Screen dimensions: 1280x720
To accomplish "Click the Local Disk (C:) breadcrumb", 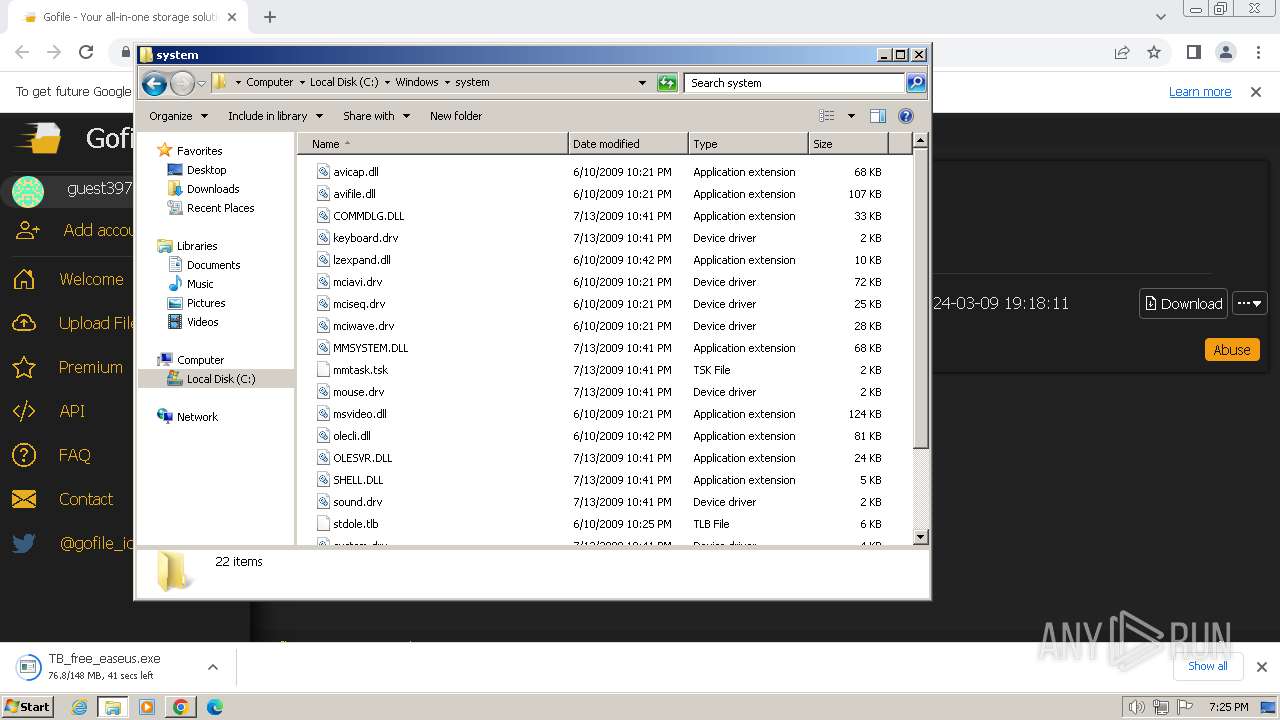I will click(x=344, y=83).
